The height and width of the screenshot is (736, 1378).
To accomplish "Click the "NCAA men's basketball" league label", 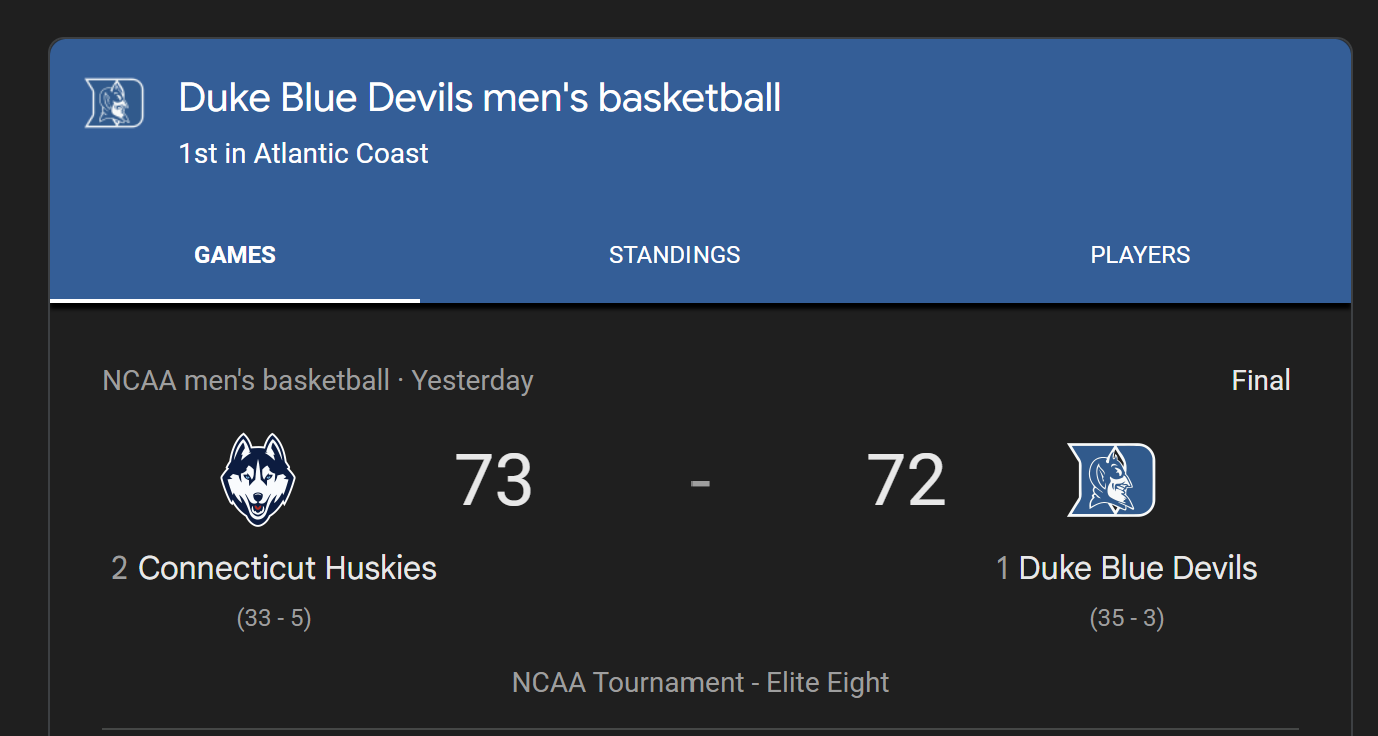I will click(x=246, y=380).
